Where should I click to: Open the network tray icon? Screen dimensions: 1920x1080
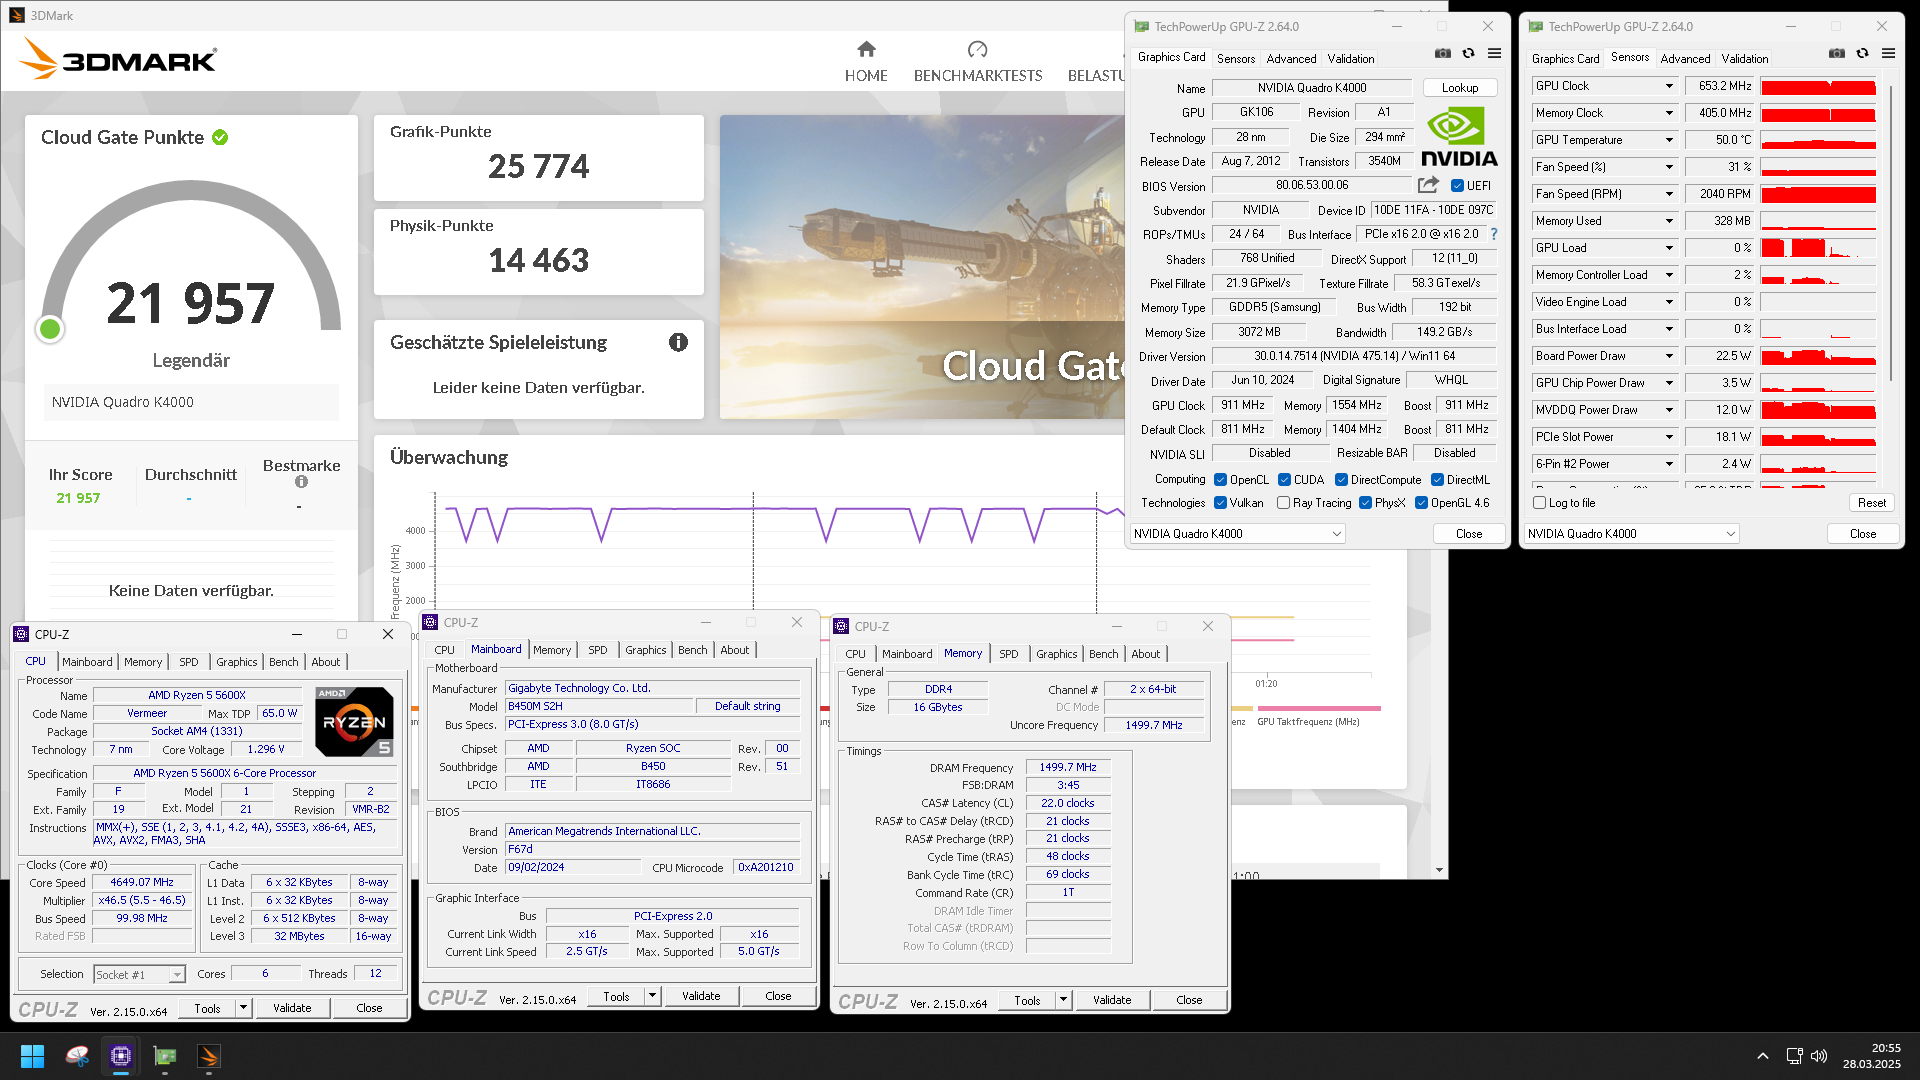pyautogui.click(x=1794, y=1056)
